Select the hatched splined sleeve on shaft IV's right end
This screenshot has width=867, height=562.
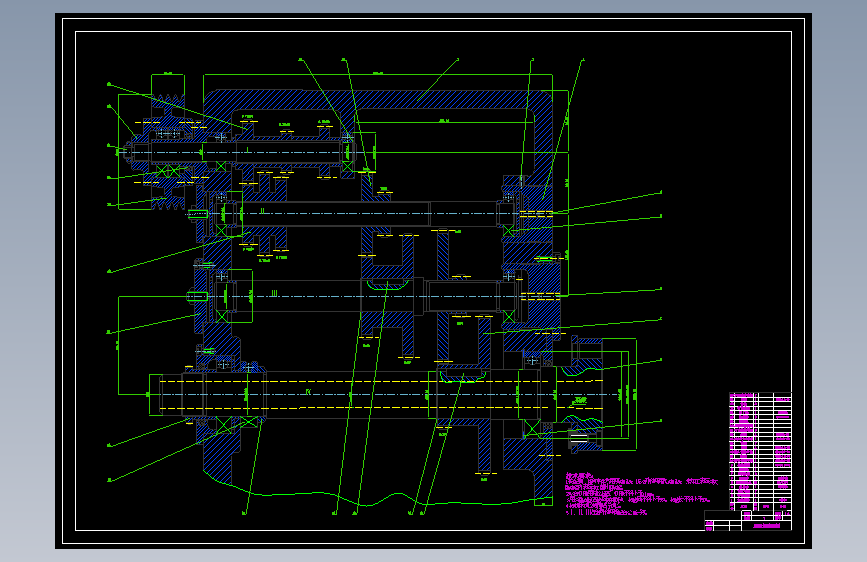pos(586,394)
